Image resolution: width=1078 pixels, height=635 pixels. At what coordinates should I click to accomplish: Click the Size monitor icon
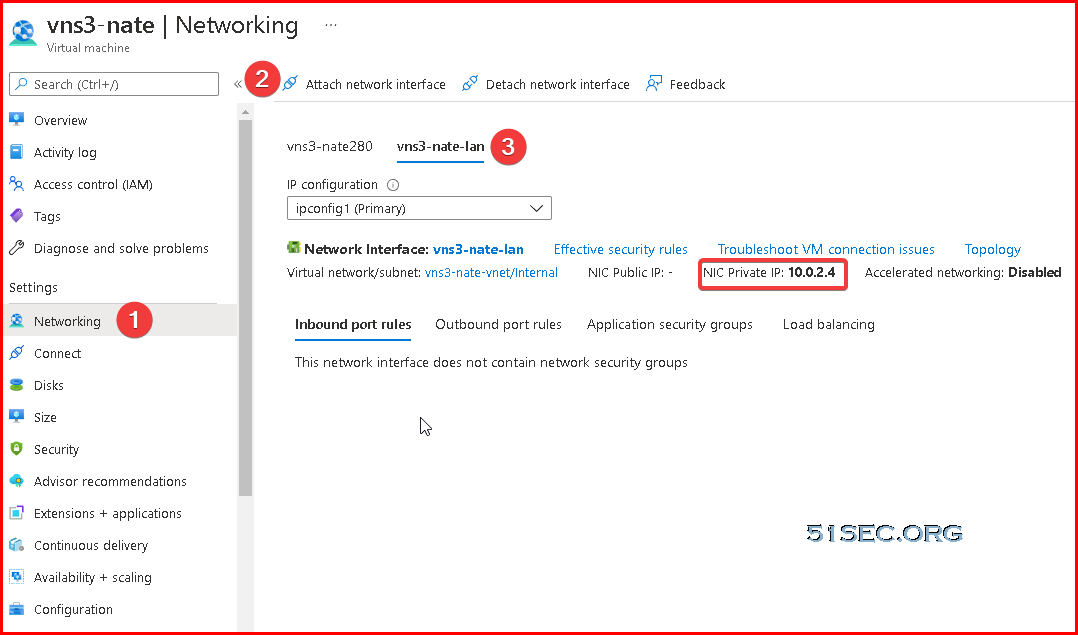[16, 417]
